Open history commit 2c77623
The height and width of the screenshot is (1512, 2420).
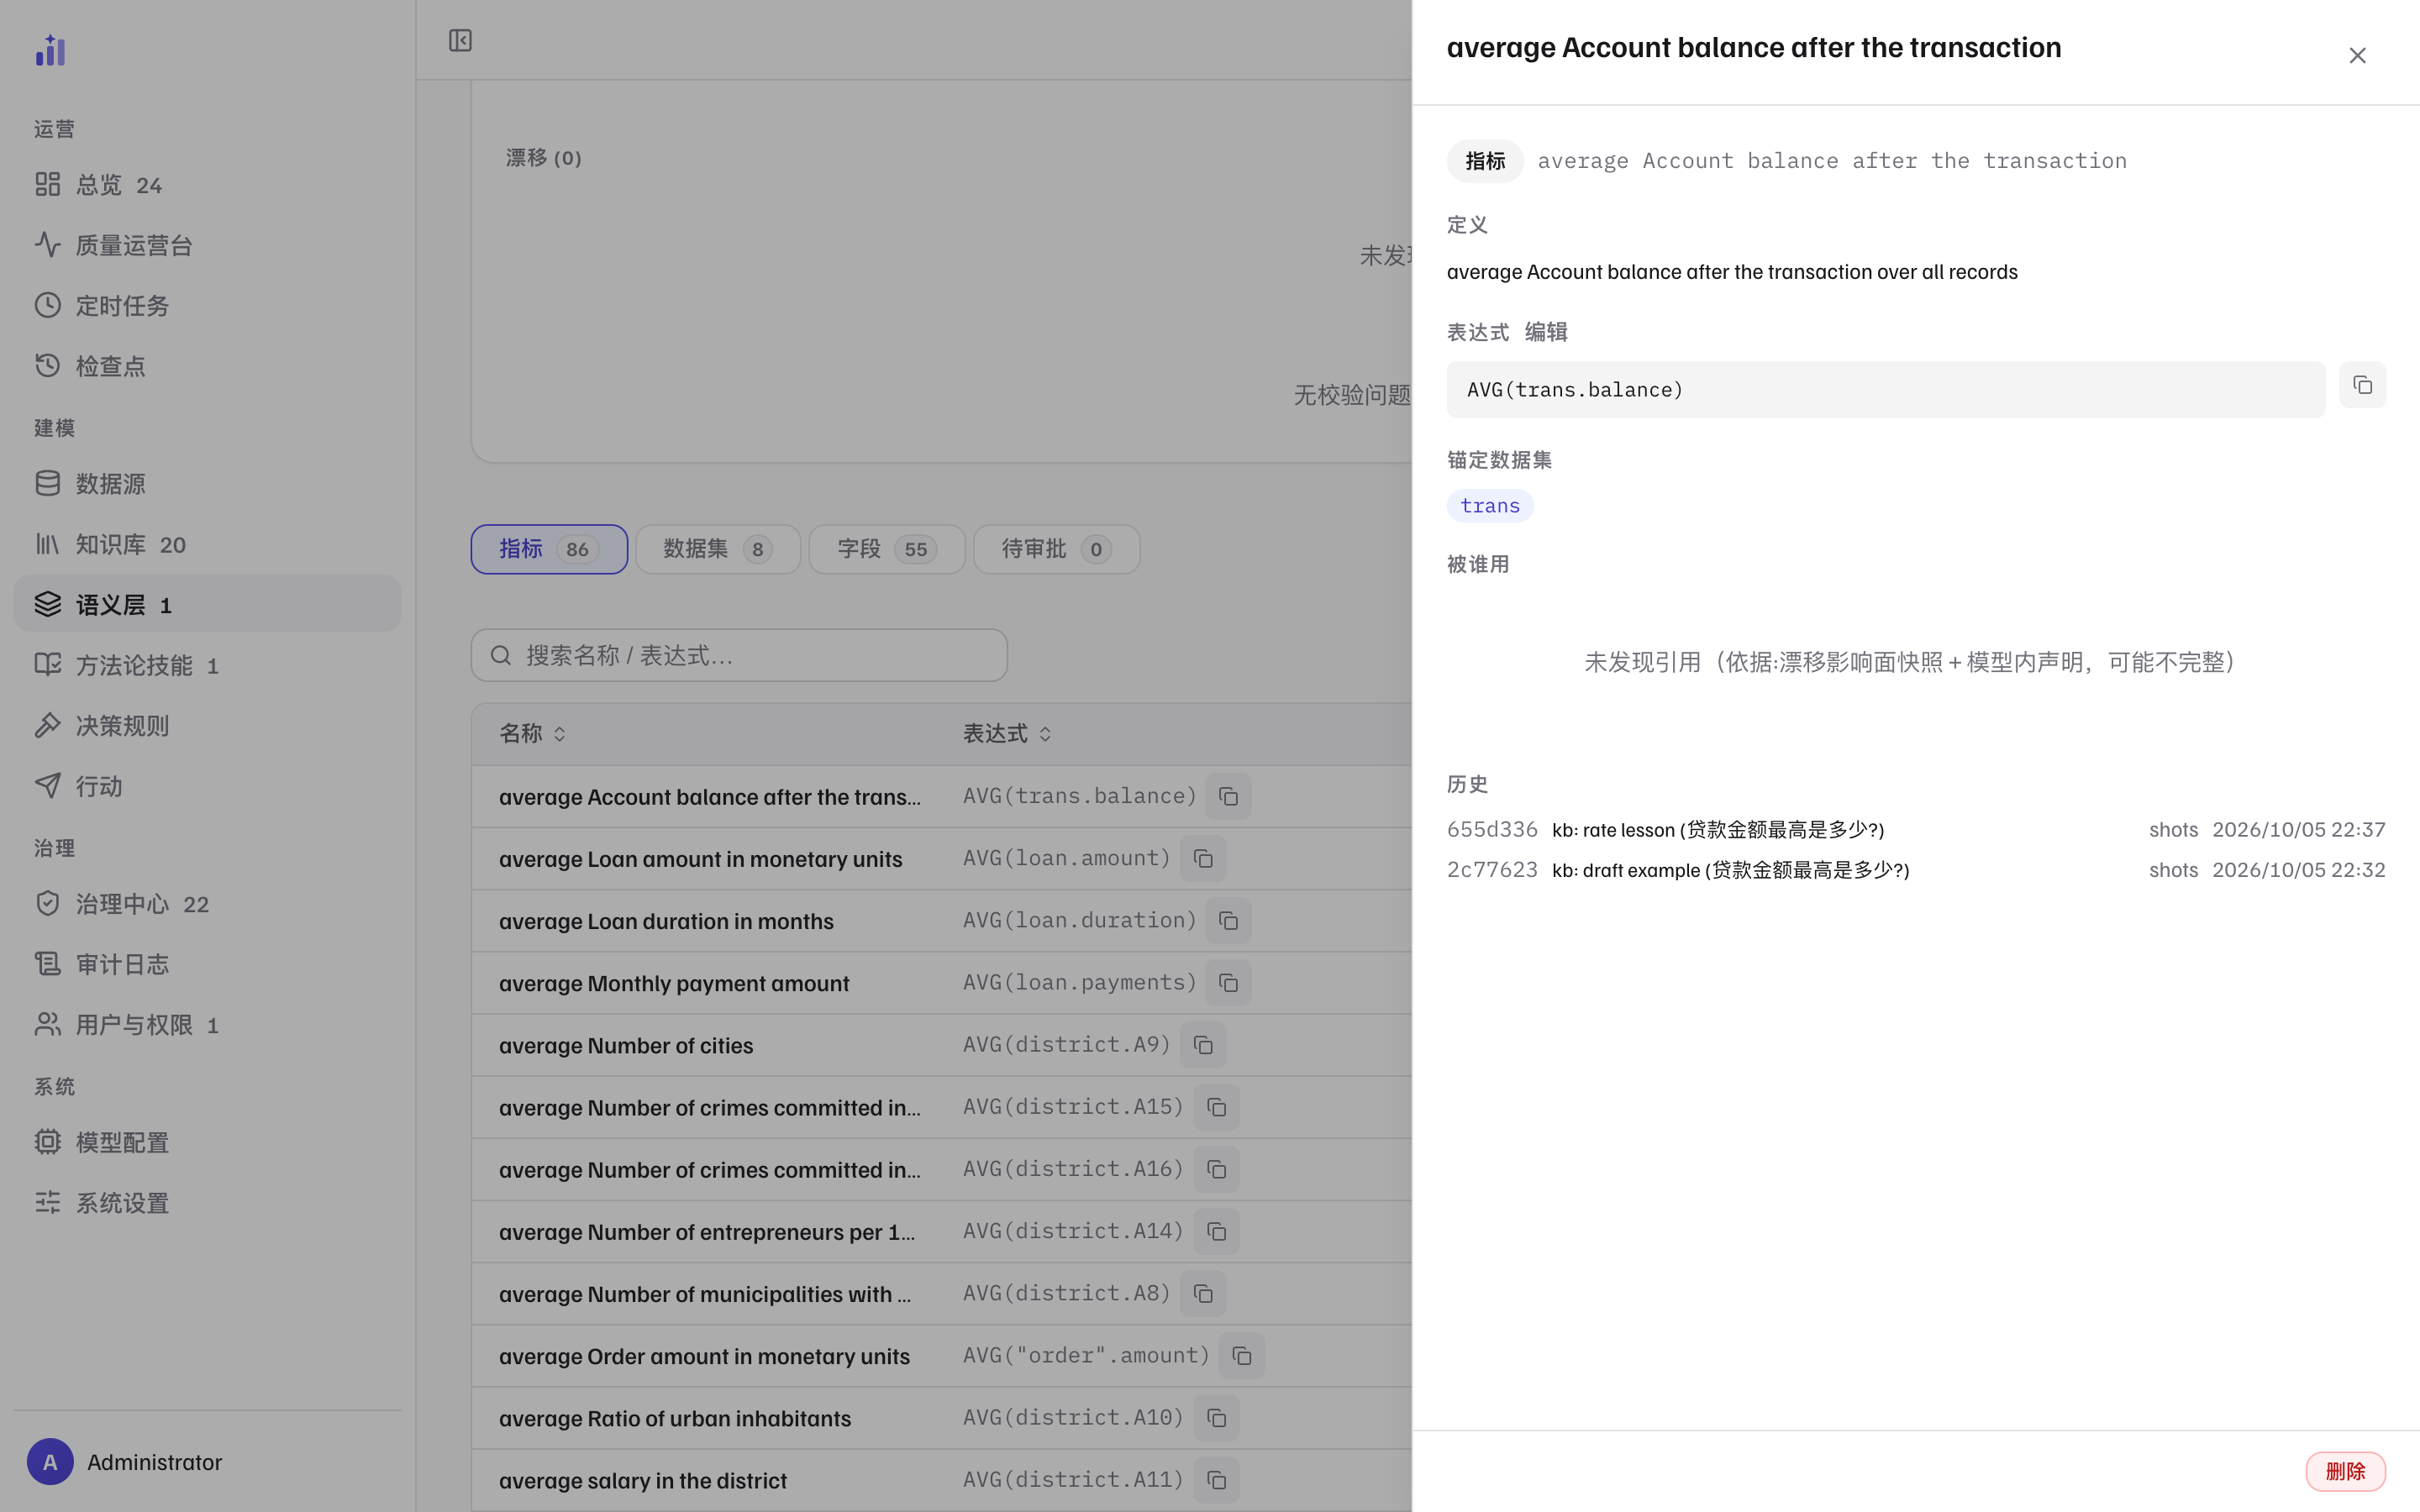[x=1915, y=870]
